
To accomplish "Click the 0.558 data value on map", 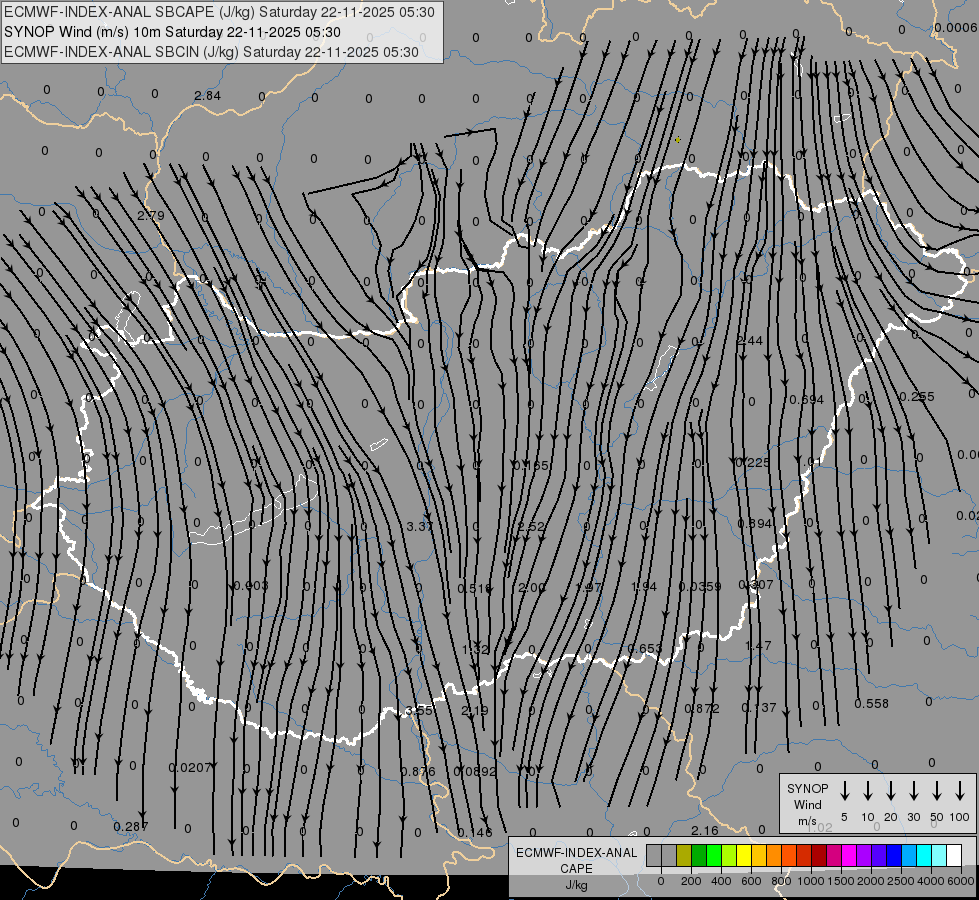I will (x=871, y=703).
